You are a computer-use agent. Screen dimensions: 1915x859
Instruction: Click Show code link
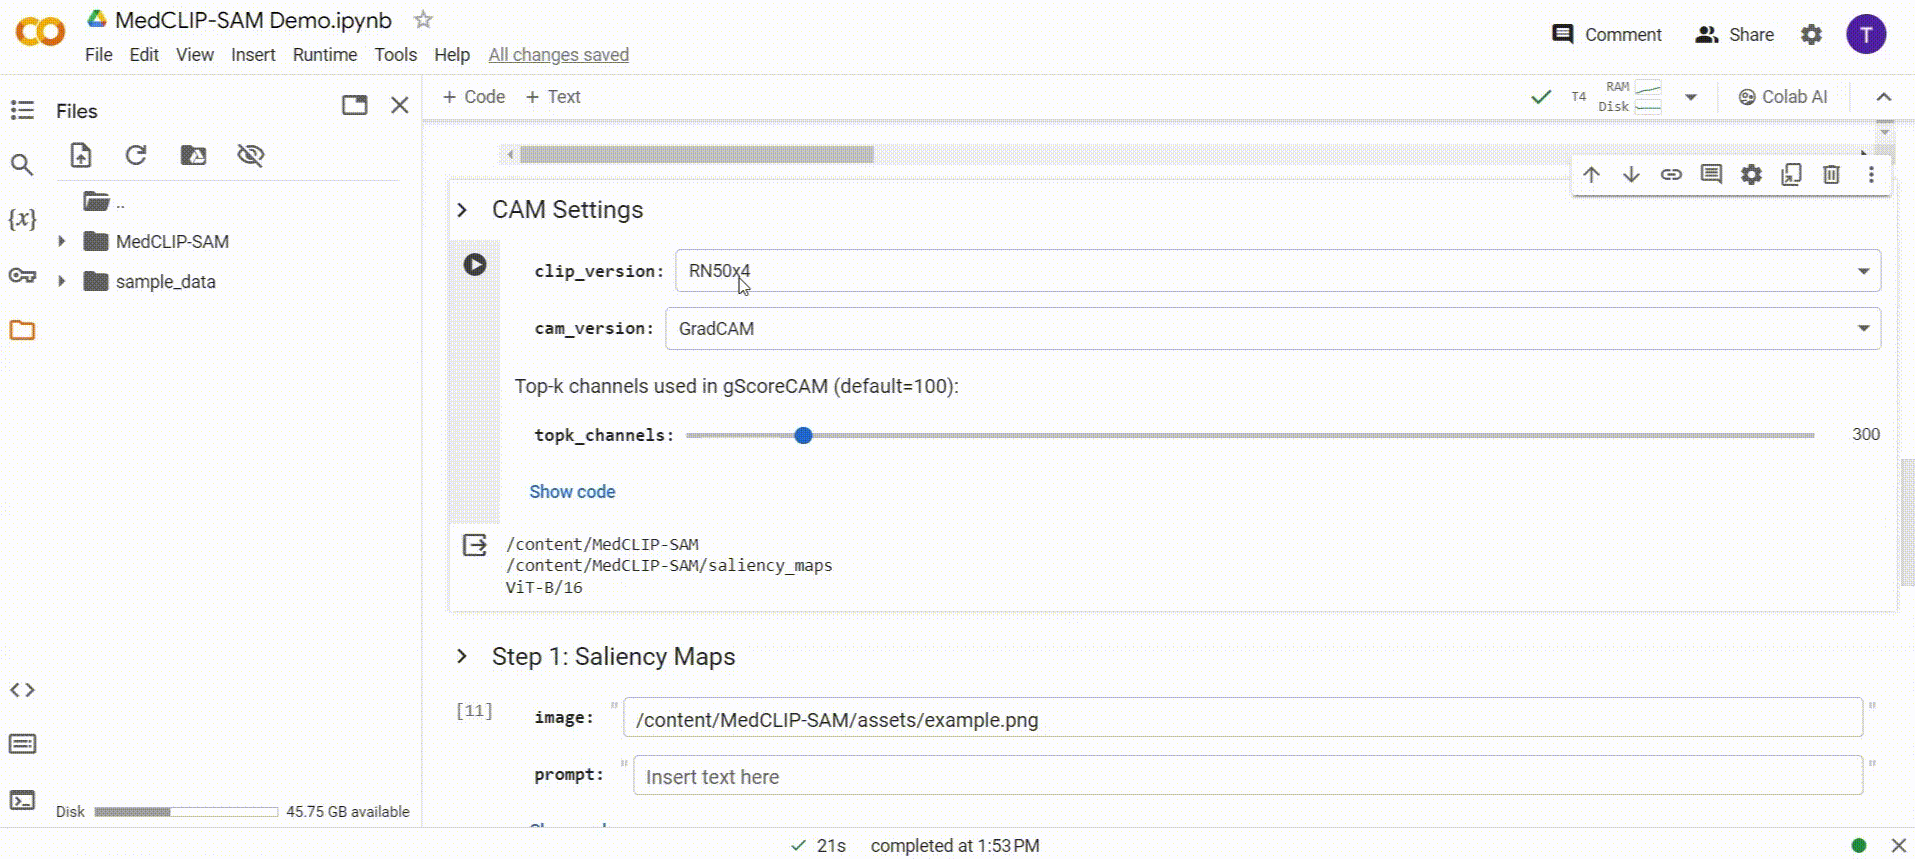tap(572, 492)
